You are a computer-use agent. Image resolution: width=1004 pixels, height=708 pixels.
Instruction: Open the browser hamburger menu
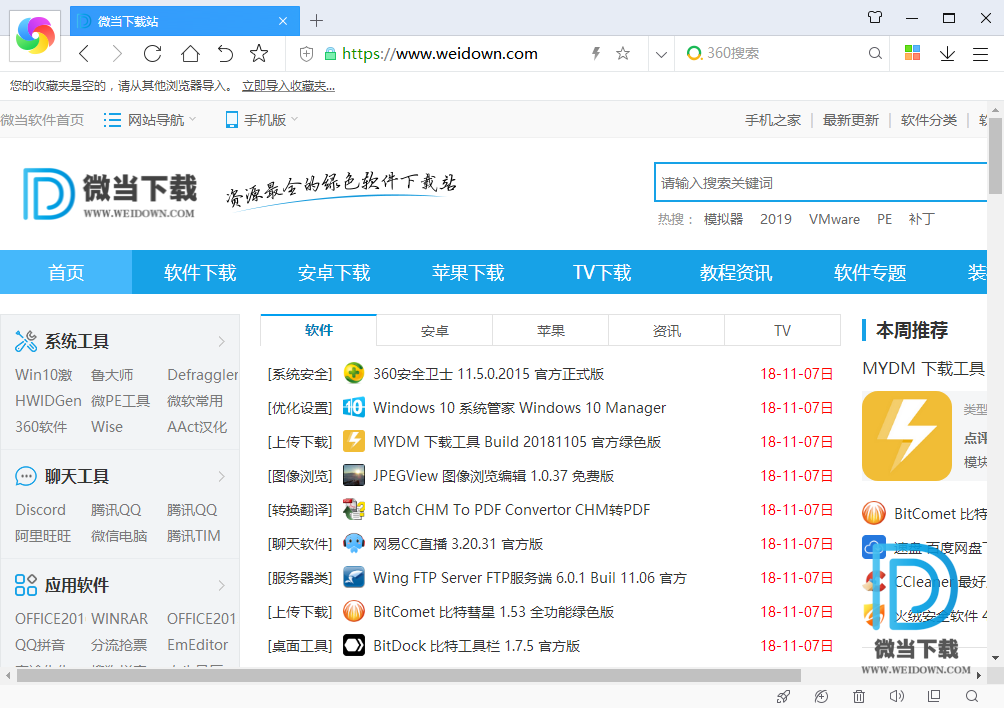click(980, 54)
